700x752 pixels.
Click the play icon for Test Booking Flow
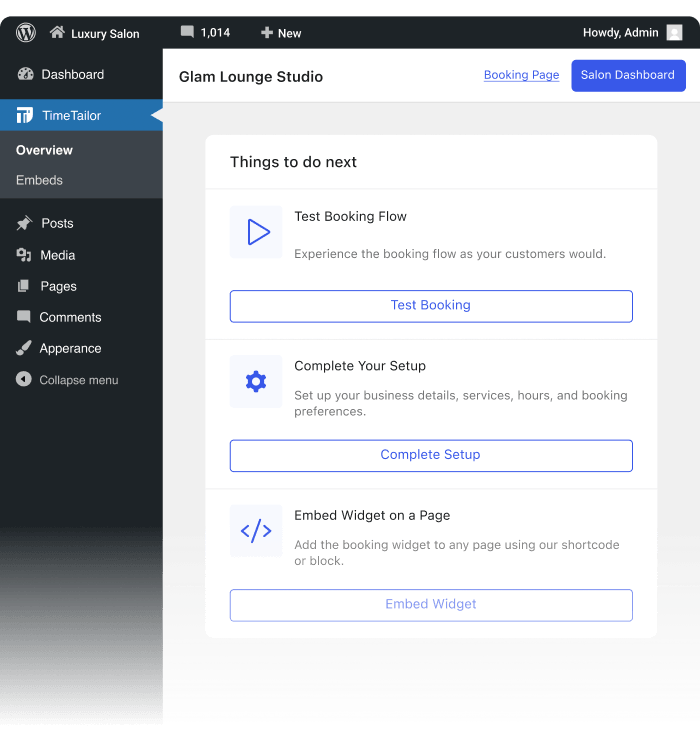point(257,232)
